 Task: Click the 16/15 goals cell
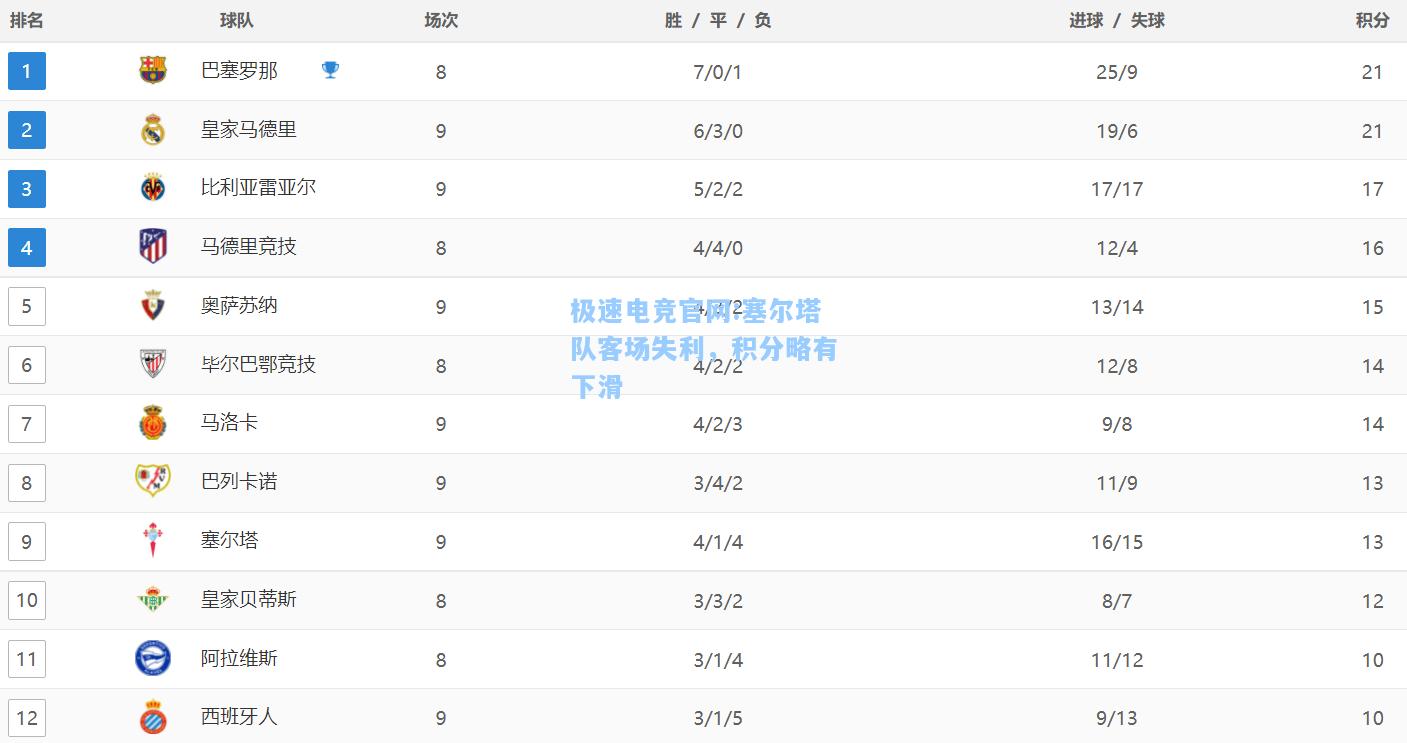click(1117, 542)
